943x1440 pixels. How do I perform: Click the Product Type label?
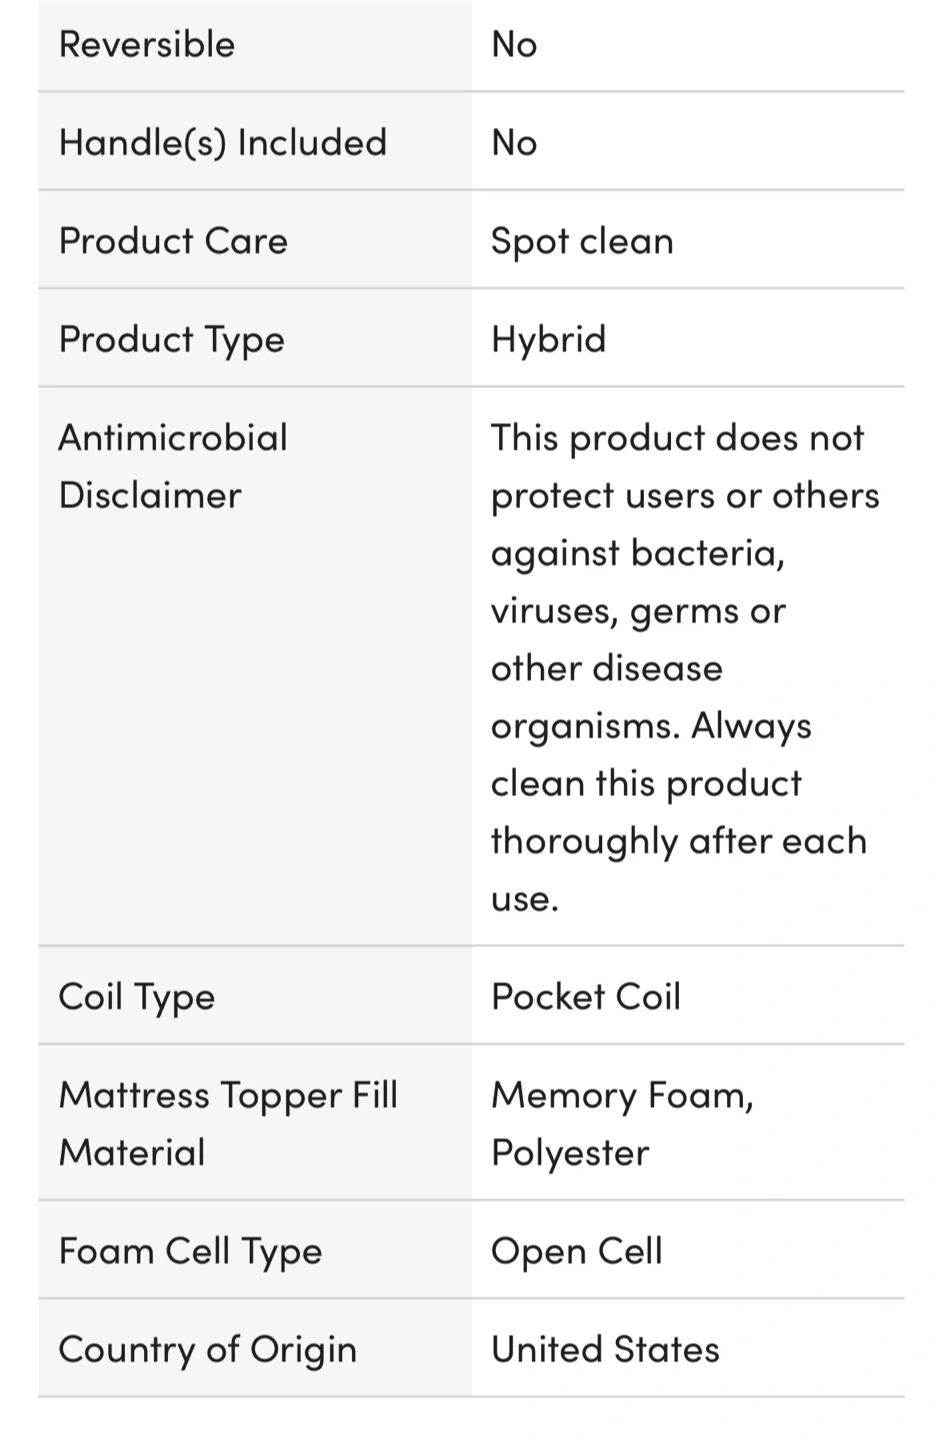172,340
